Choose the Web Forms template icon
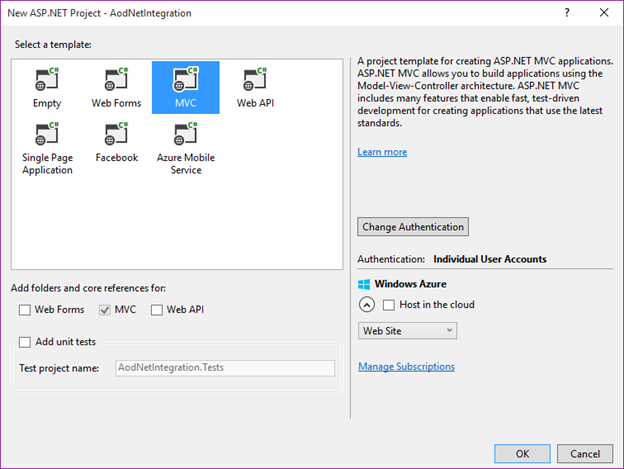 click(x=116, y=81)
